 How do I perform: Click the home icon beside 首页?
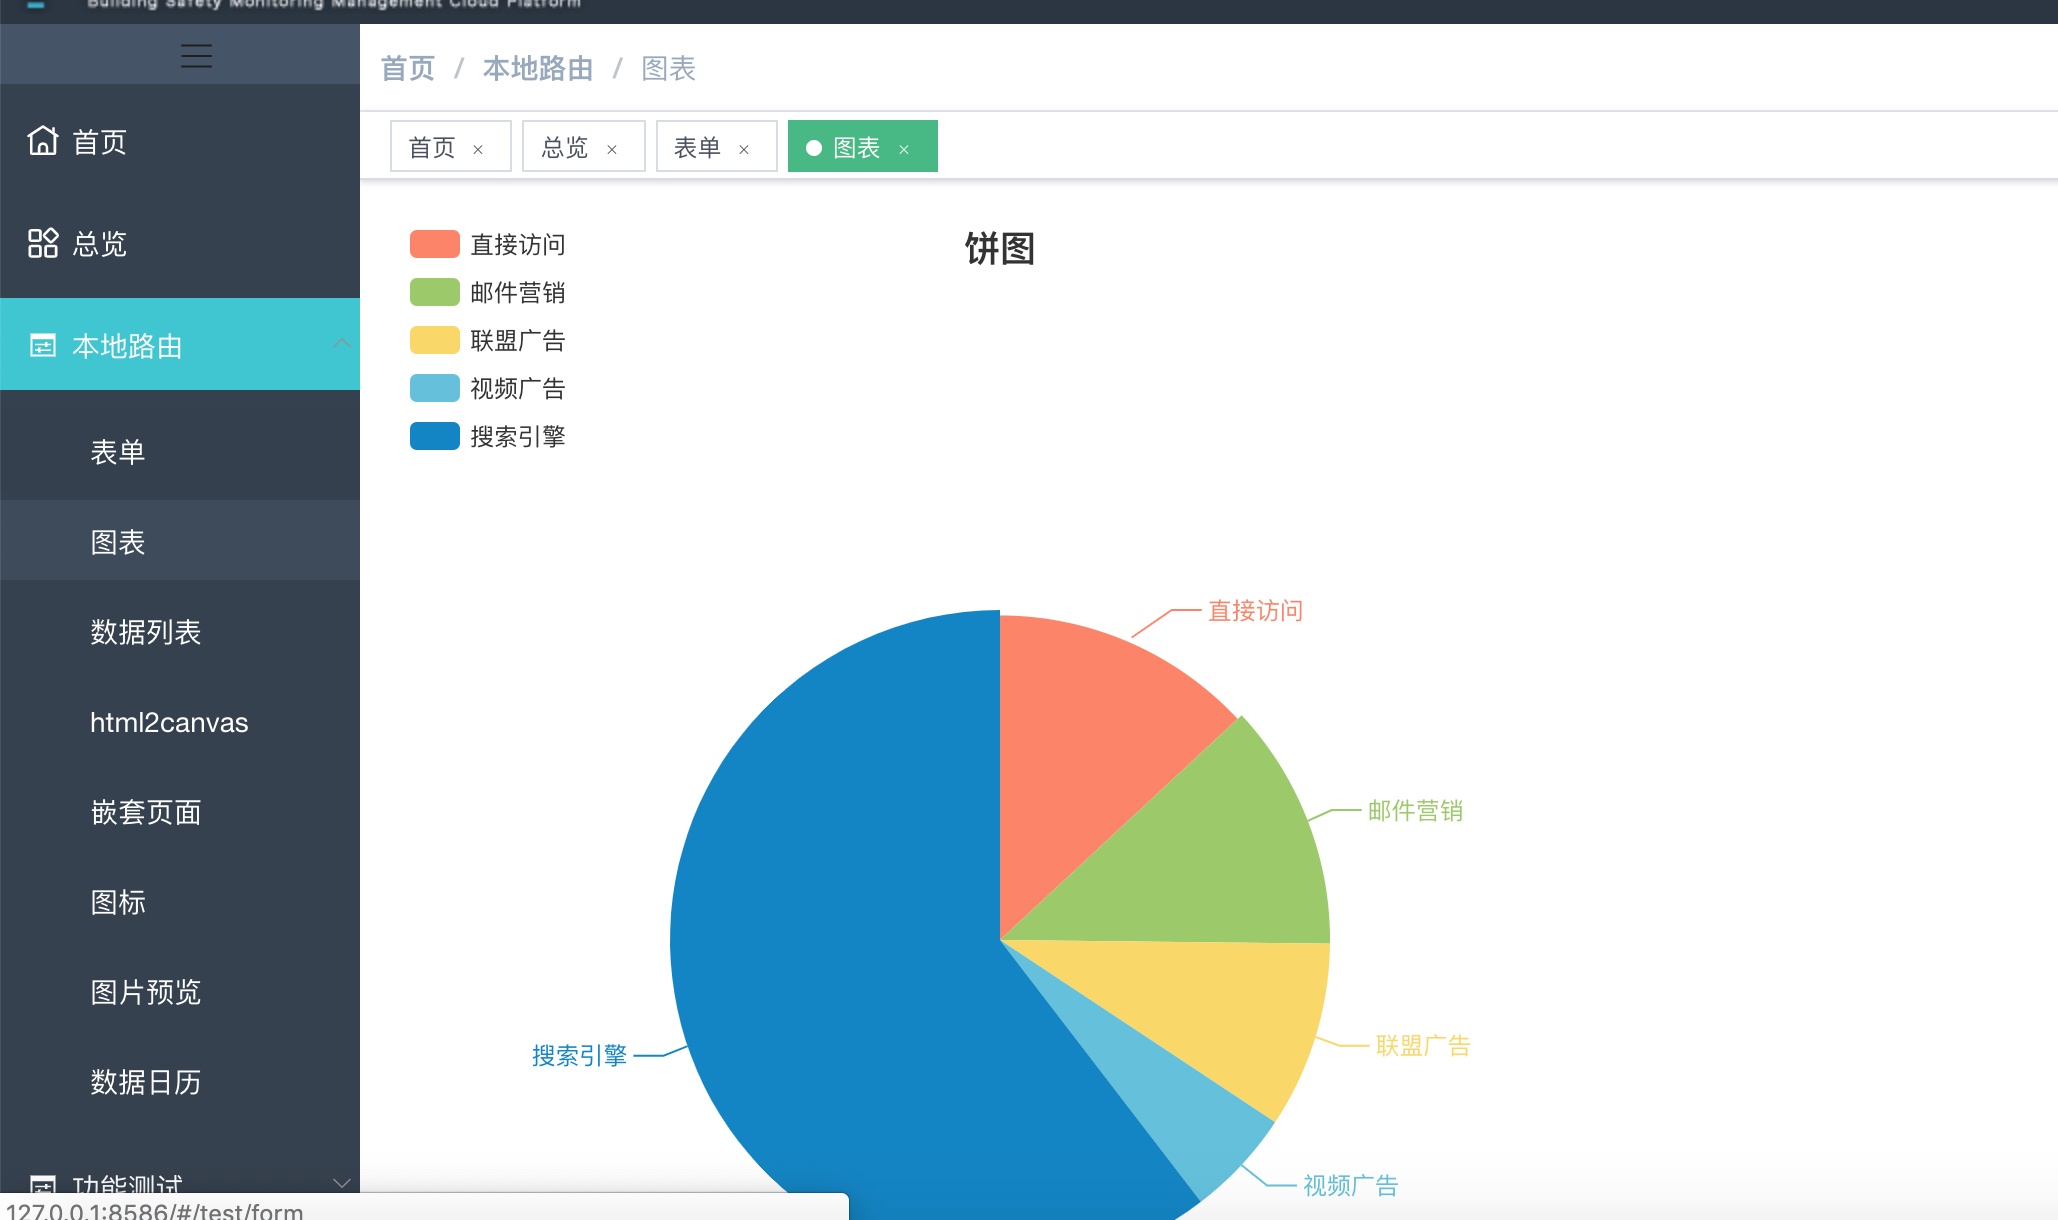pyautogui.click(x=42, y=141)
